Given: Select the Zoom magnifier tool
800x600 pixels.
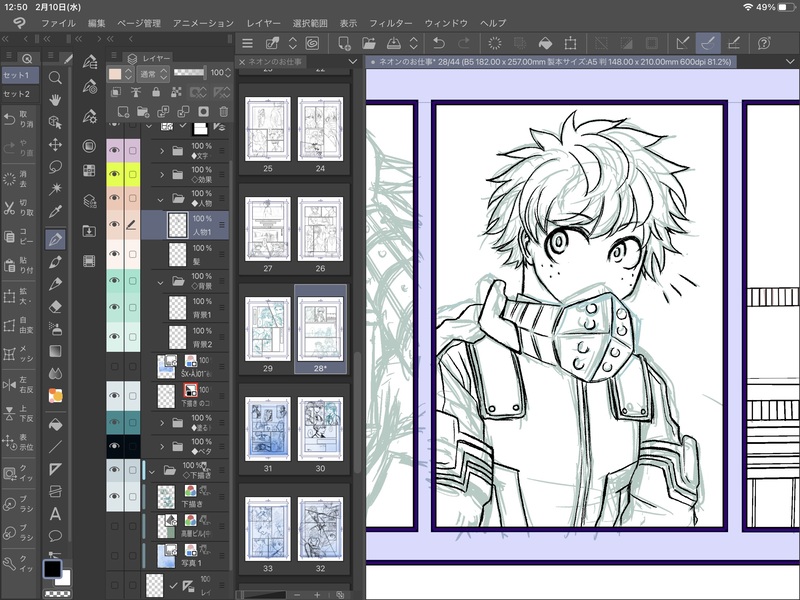Looking at the screenshot, I should pyautogui.click(x=55, y=78).
